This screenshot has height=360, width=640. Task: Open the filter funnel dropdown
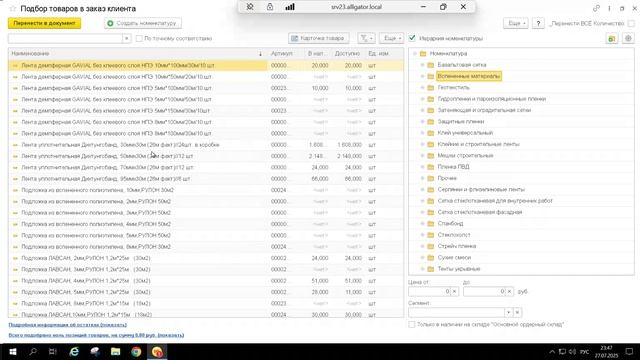[366, 38]
